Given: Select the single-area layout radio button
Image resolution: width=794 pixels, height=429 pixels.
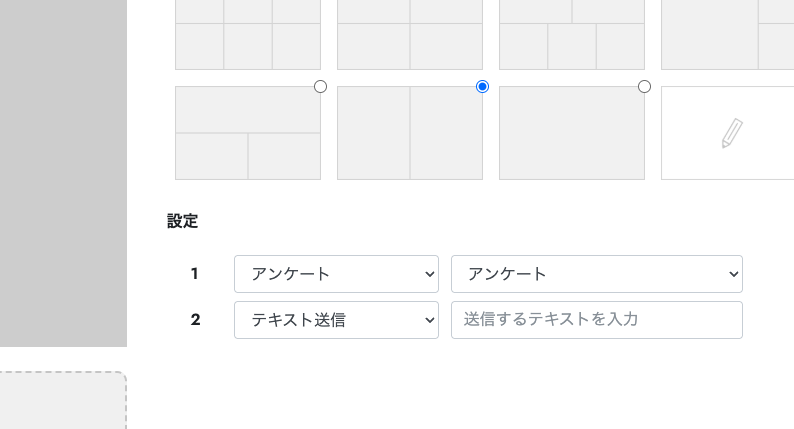Looking at the screenshot, I should tap(644, 87).
